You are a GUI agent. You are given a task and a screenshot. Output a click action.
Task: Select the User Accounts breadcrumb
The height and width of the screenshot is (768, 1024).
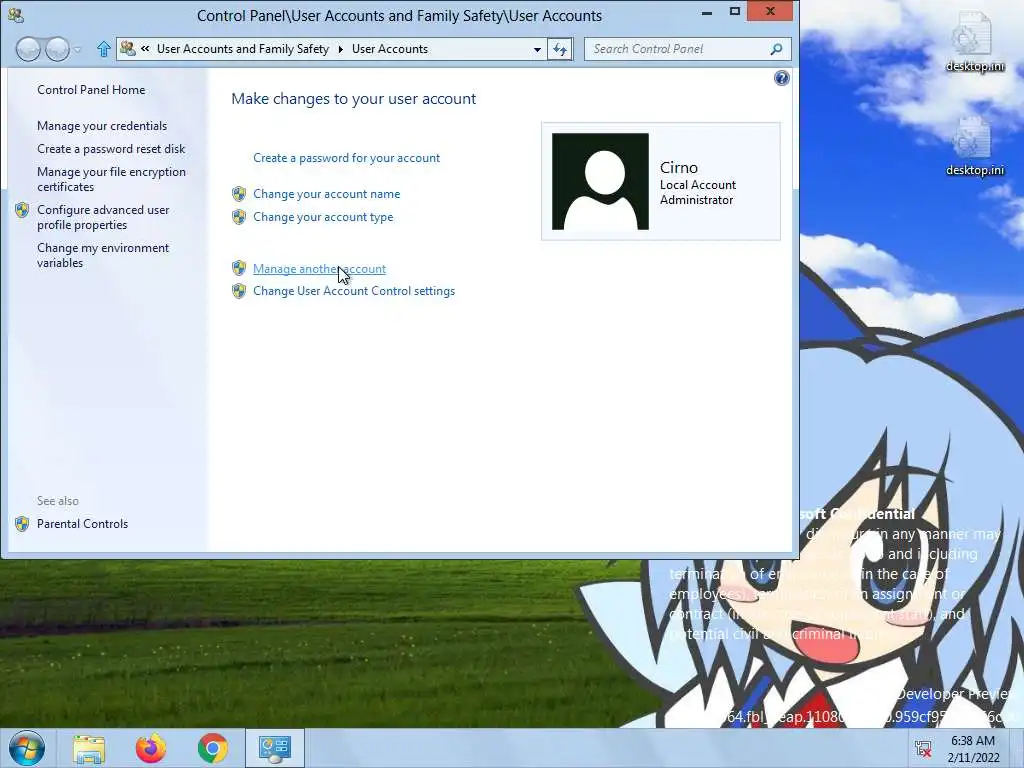click(x=390, y=49)
